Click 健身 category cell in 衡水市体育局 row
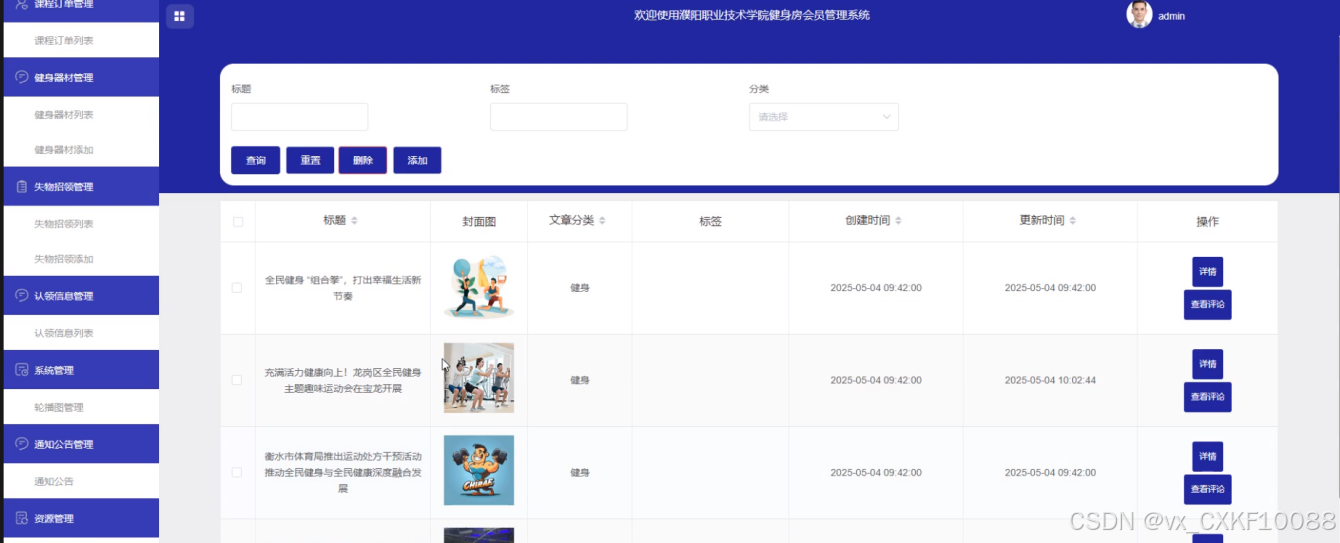Viewport: 1340px width, 543px height. click(x=580, y=472)
